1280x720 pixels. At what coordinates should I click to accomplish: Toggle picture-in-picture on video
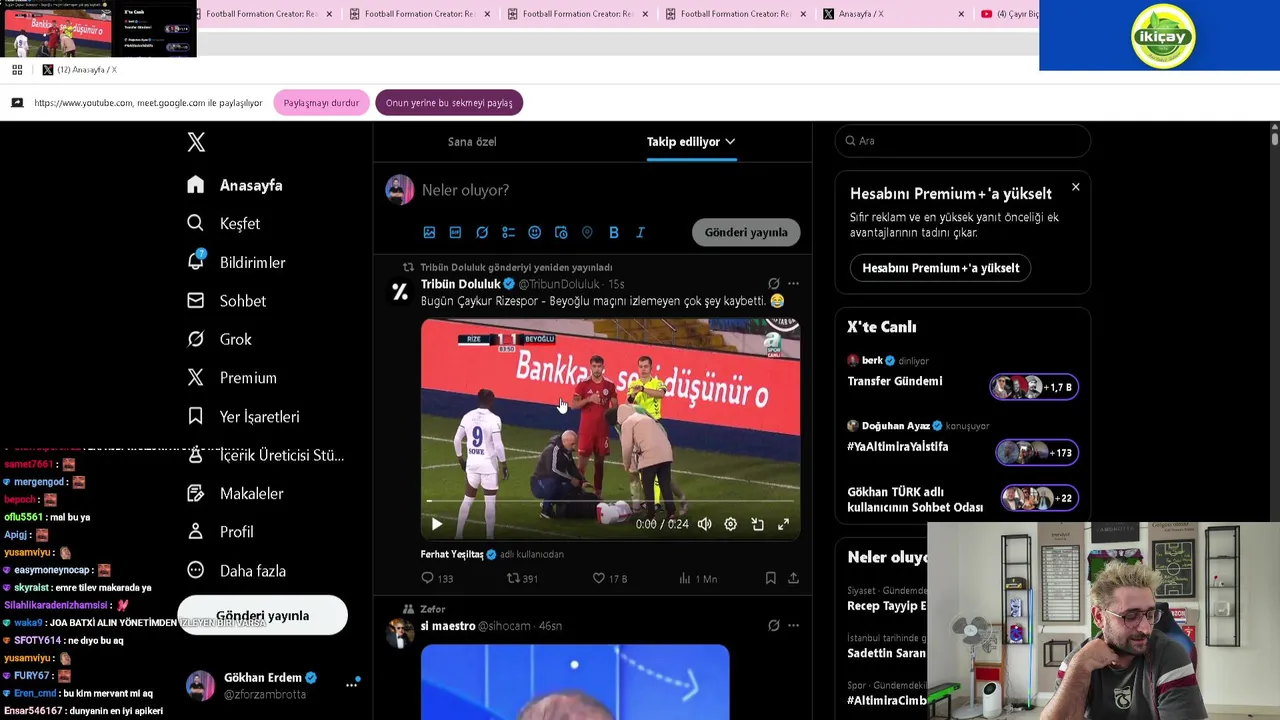pos(758,524)
